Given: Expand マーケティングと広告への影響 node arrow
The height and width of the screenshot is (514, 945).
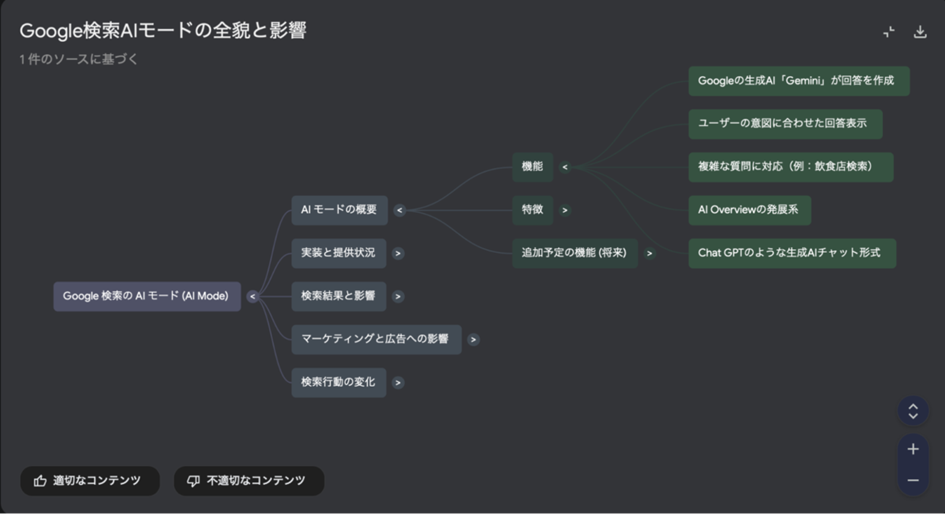Looking at the screenshot, I should (473, 339).
